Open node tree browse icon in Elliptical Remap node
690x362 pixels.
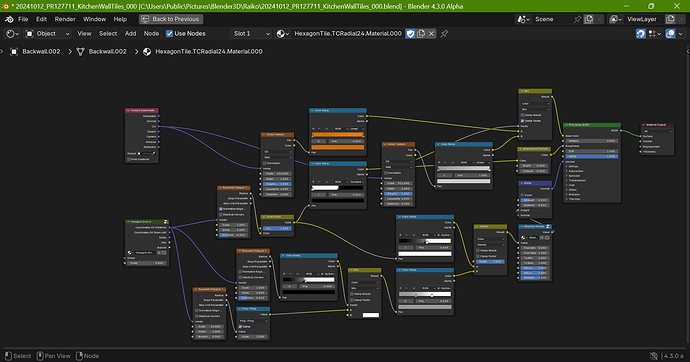pos(524,238)
